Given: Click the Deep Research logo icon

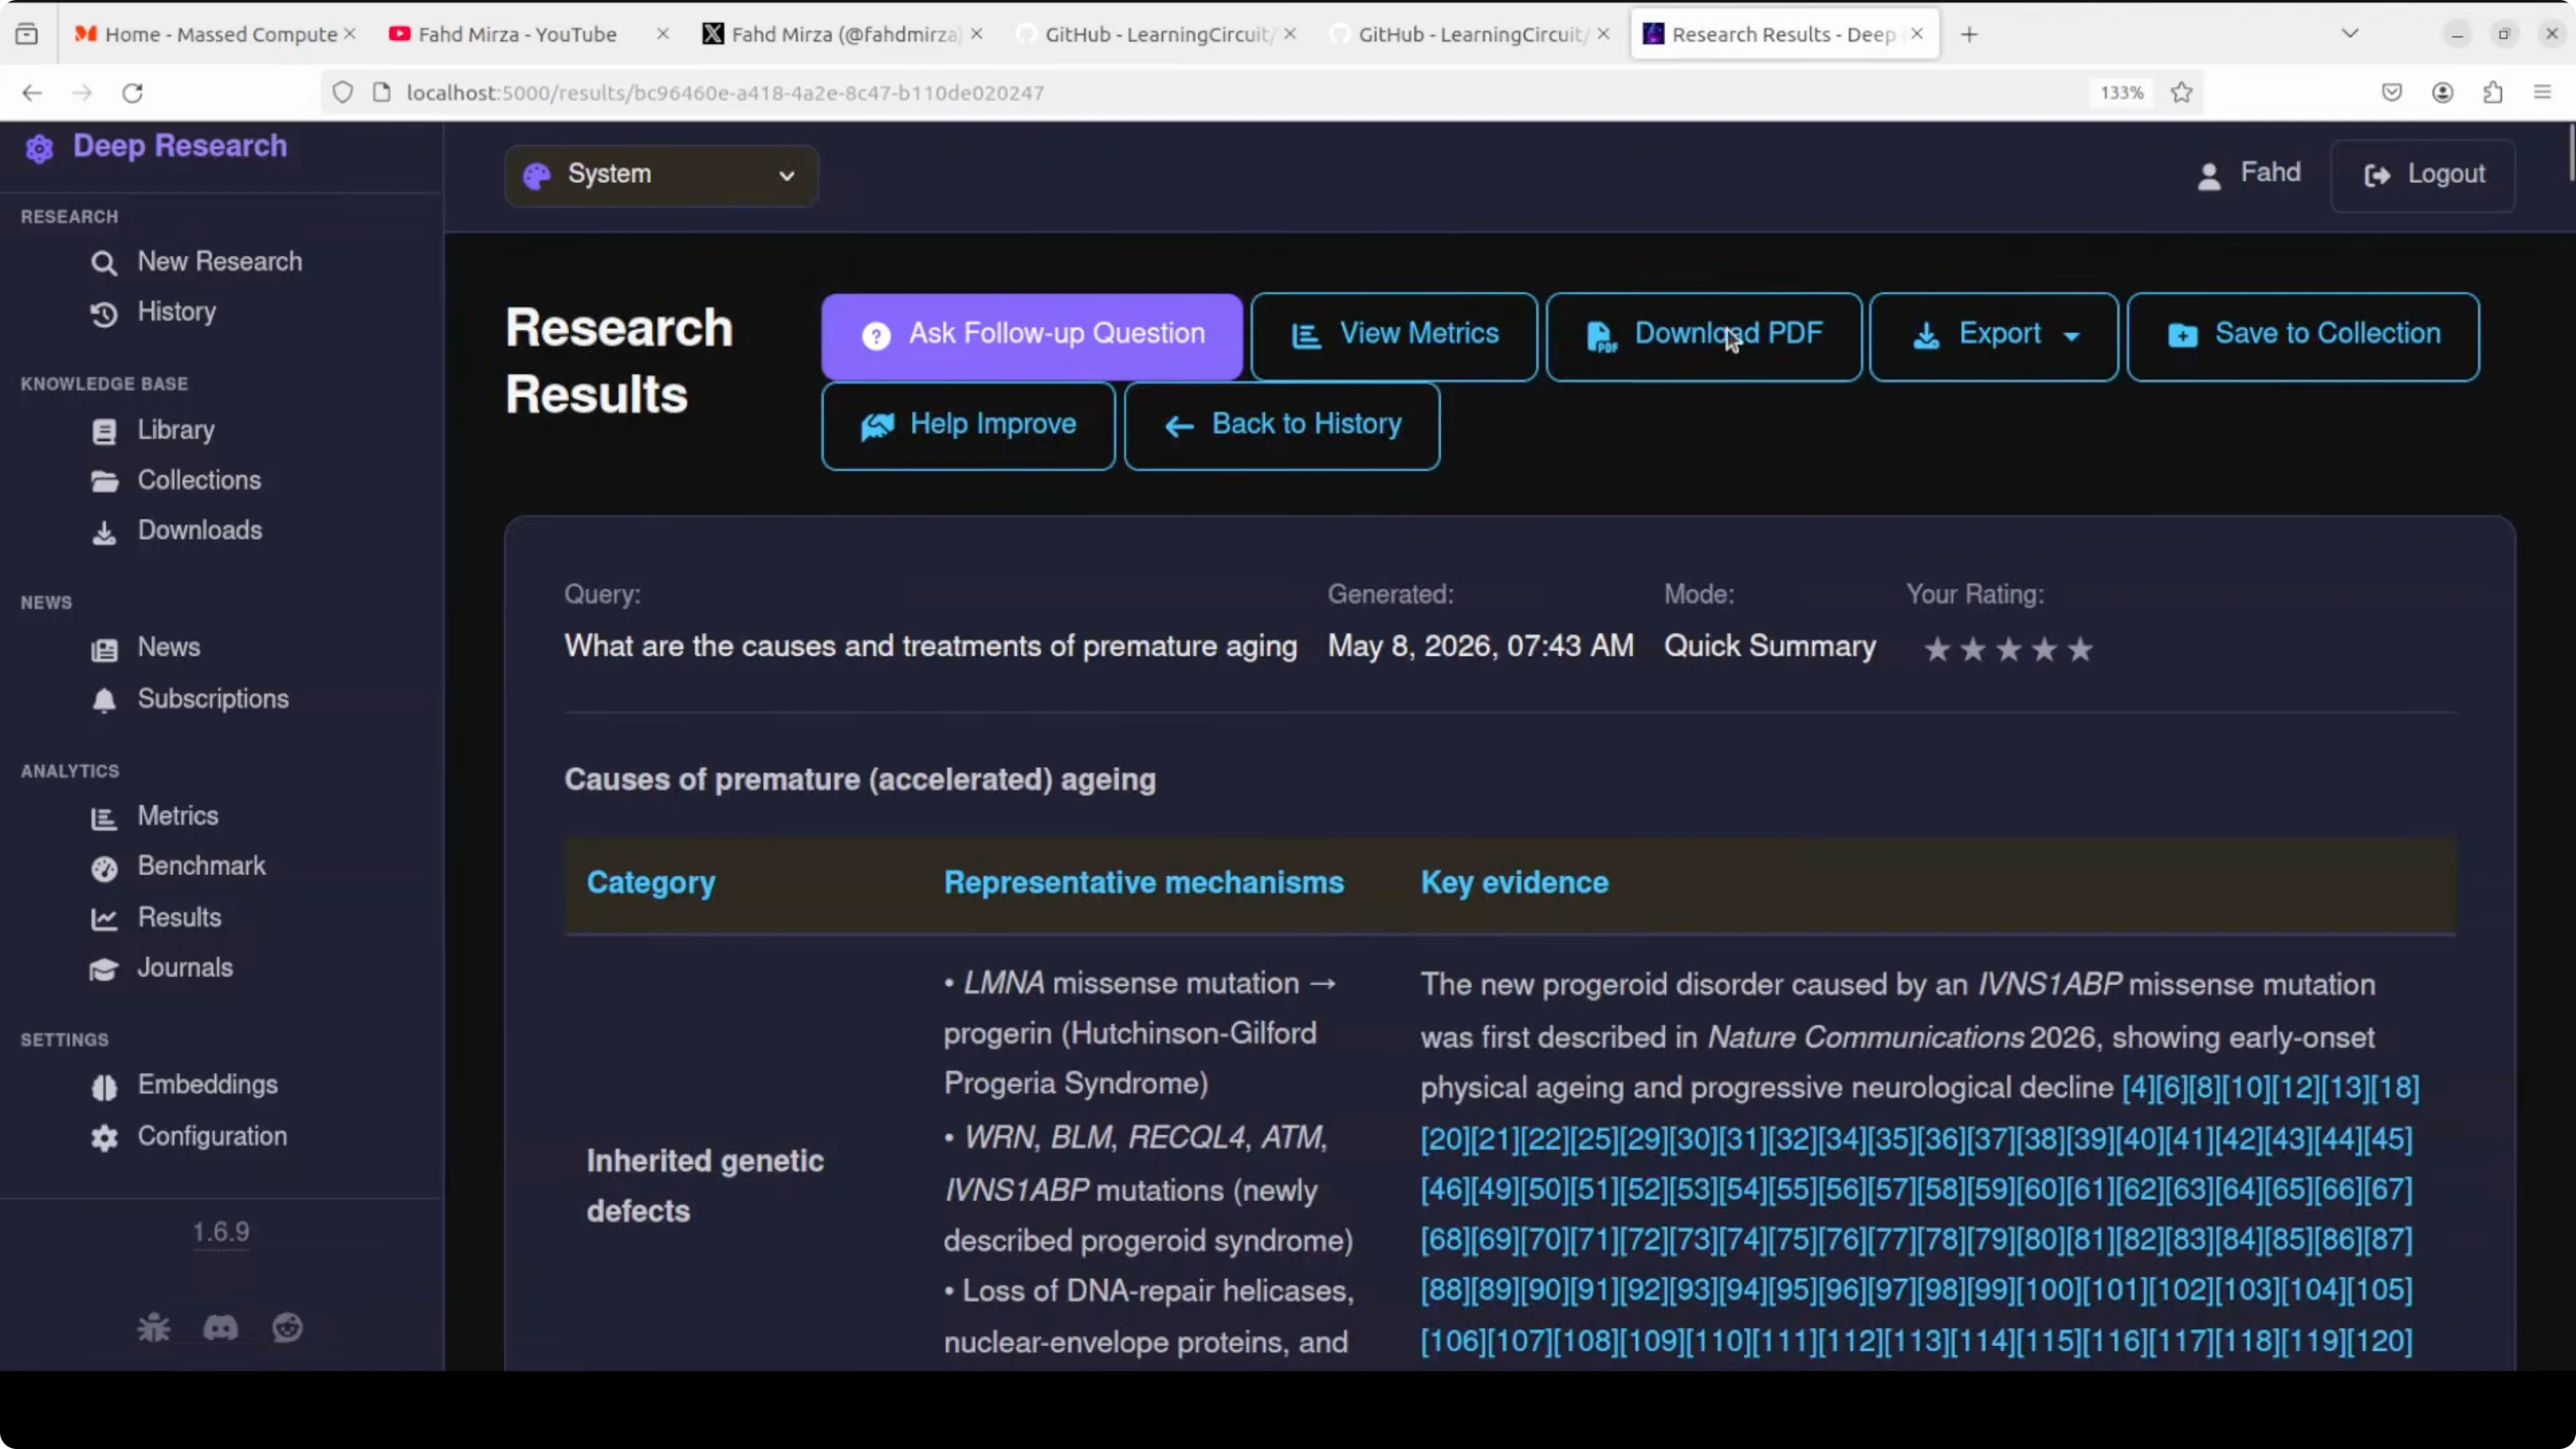Looking at the screenshot, I should (39, 148).
